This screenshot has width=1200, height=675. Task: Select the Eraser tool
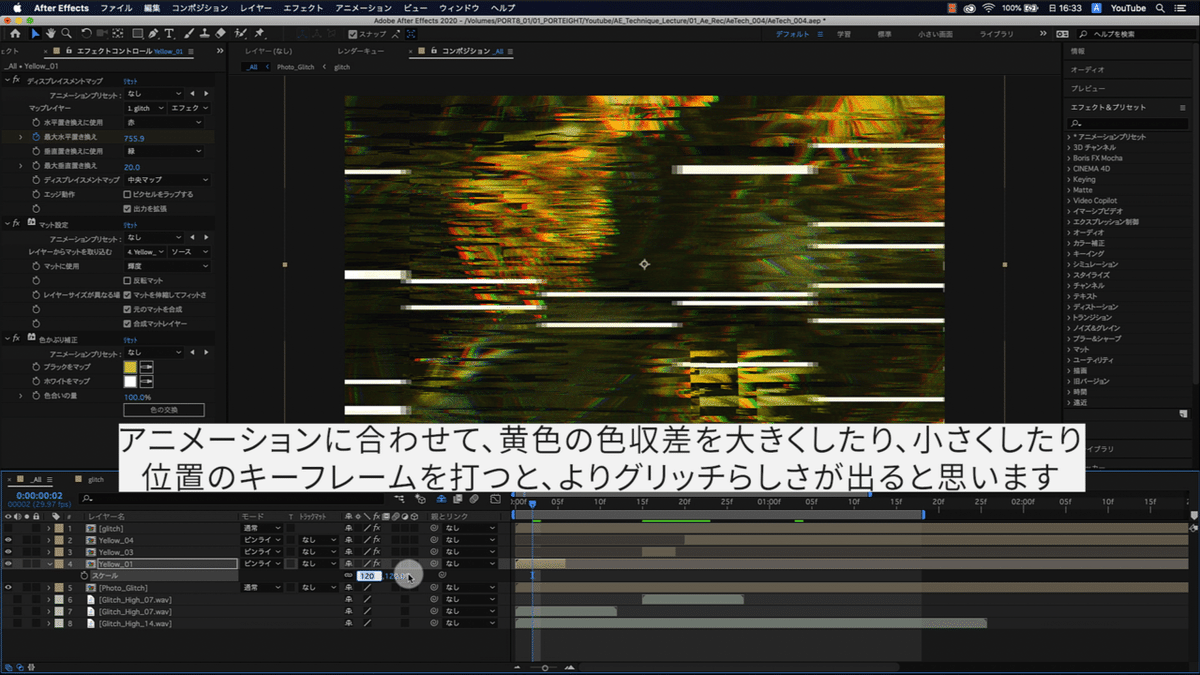pyautogui.click(x=221, y=33)
